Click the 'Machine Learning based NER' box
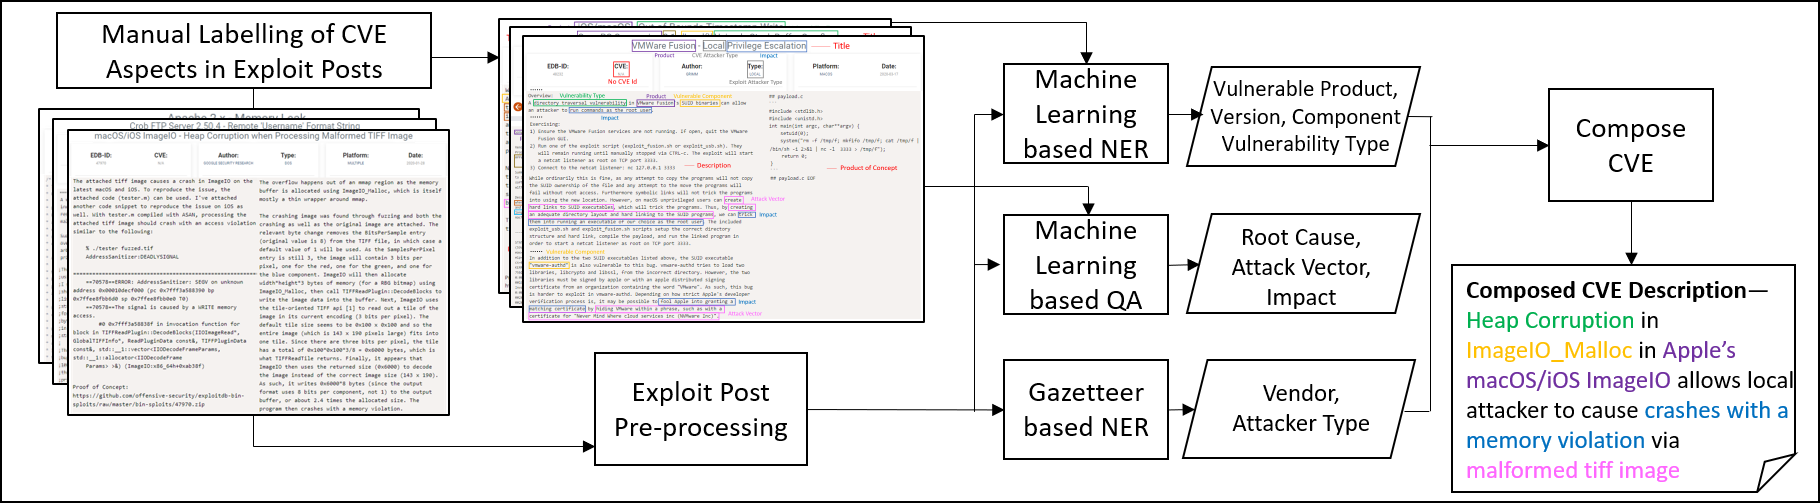Image resolution: width=1820 pixels, height=503 pixels. pos(1086,114)
